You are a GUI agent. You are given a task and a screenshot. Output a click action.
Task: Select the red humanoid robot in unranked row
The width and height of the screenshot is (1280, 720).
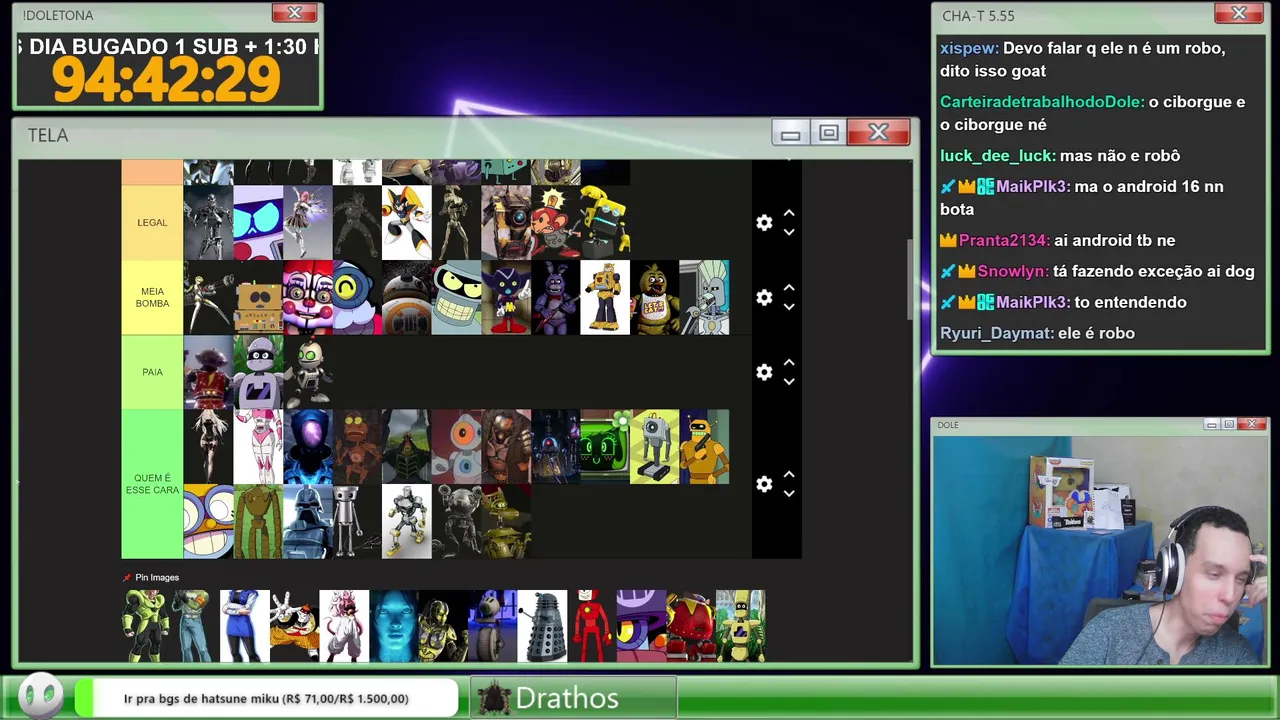pyautogui.click(x=591, y=626)
